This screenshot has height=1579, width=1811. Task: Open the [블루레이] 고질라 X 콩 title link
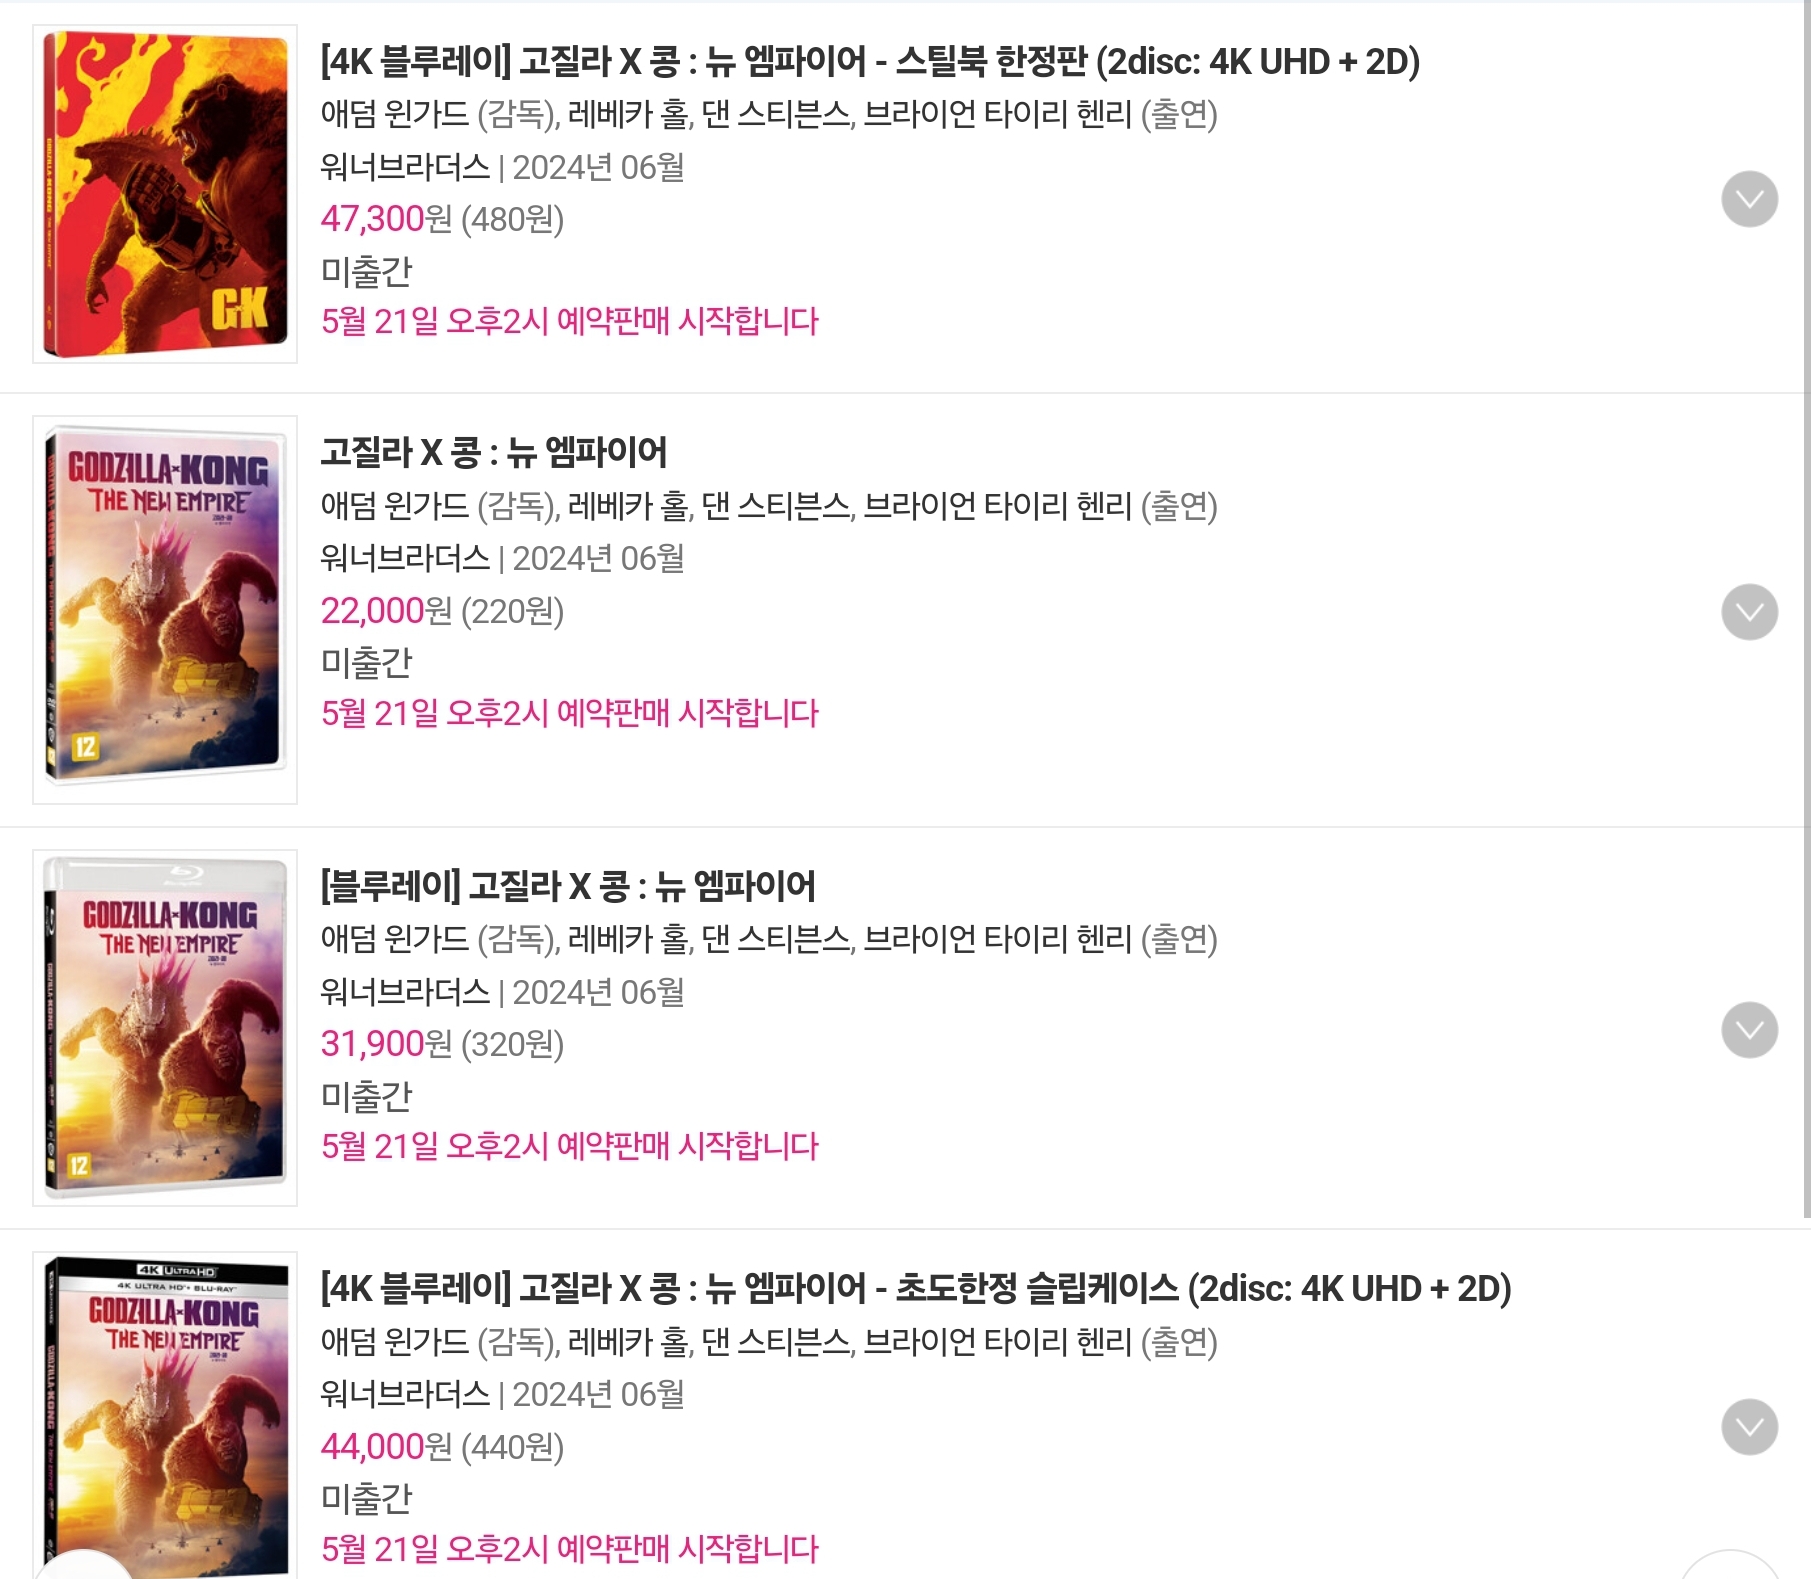coord(568,886)
